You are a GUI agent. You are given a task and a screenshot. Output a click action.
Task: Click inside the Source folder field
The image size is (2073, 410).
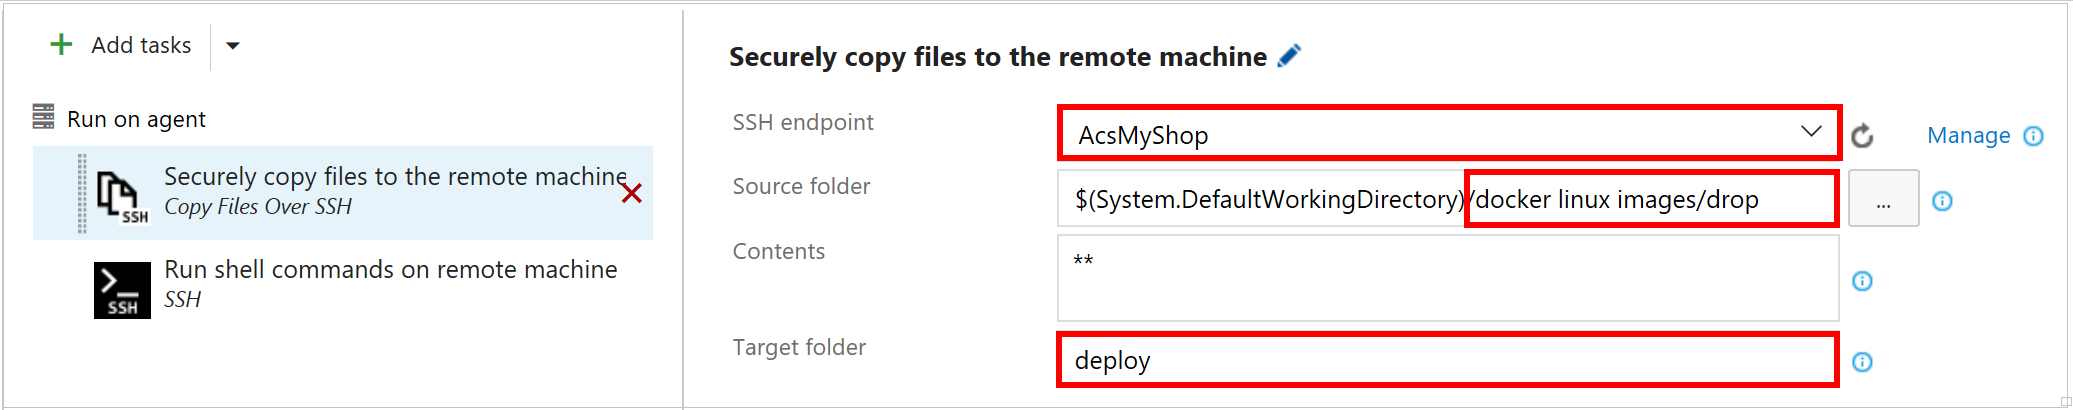click(x=1448, y=199)
